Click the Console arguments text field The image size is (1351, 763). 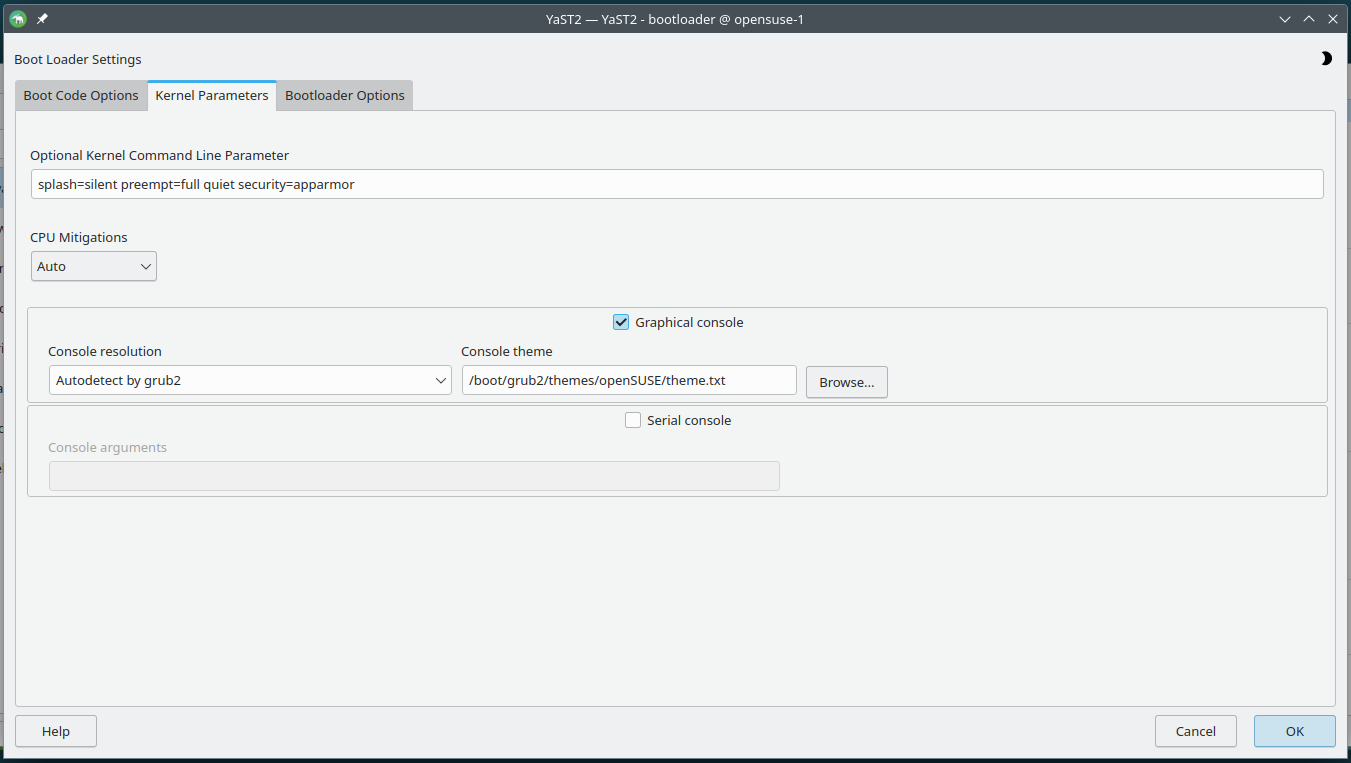tap(414, 476)
